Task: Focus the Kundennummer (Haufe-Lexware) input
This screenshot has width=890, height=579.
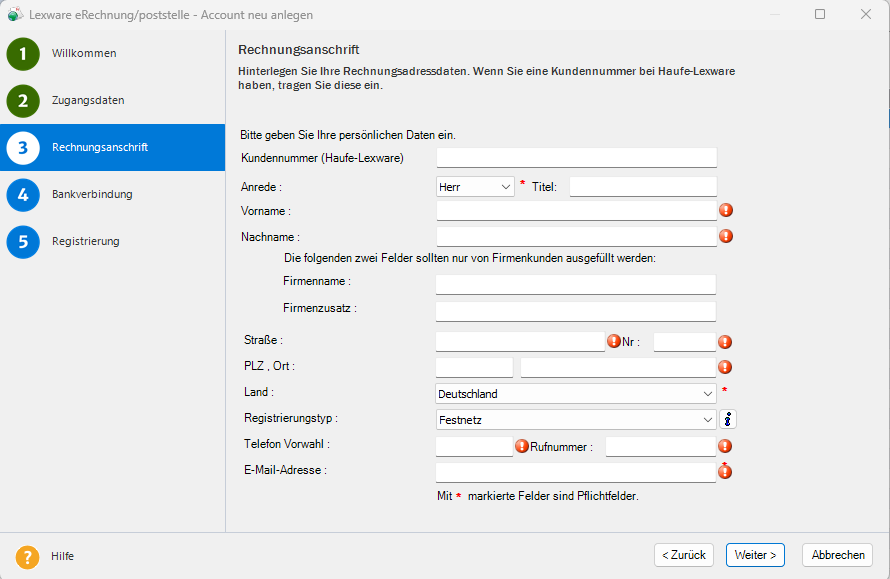Action: (x=577, y=158)
